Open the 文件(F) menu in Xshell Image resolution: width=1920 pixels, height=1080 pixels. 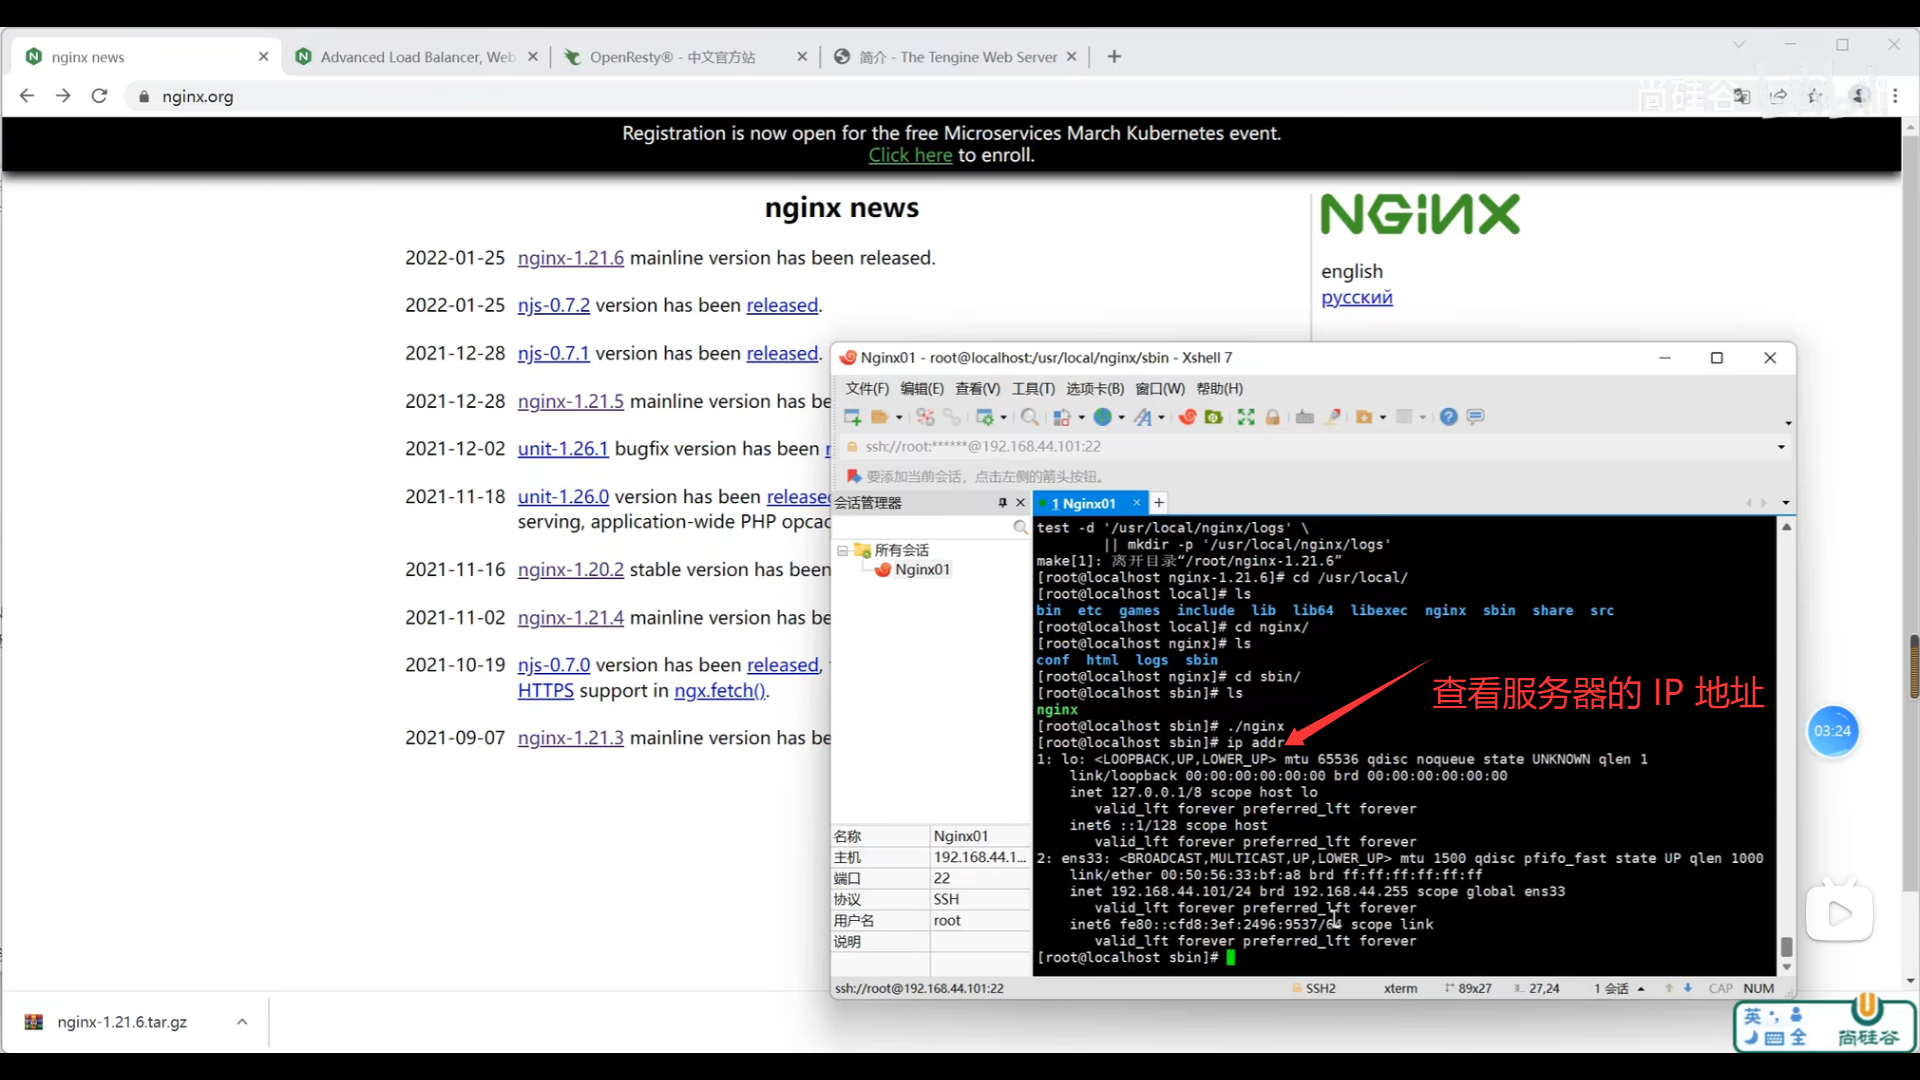coord(866,388)
